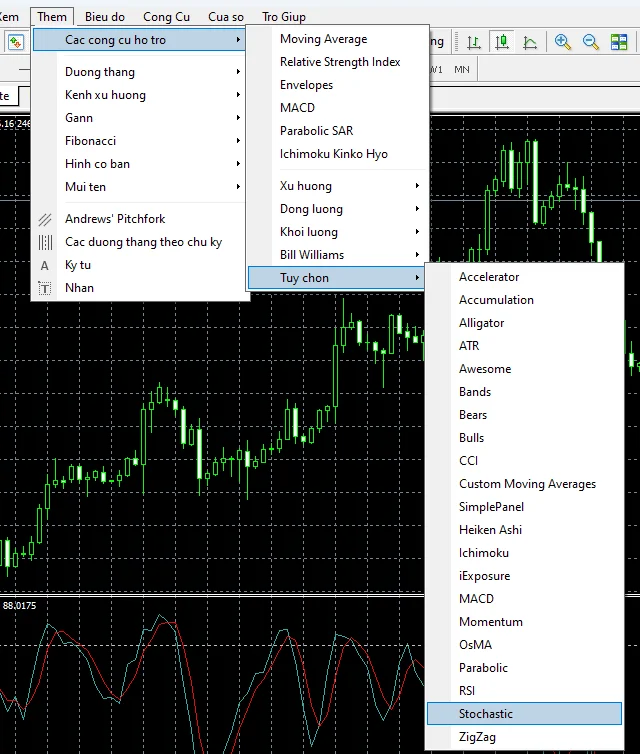
Task: Zoom out the chart view
Action: tap(590, 42)
